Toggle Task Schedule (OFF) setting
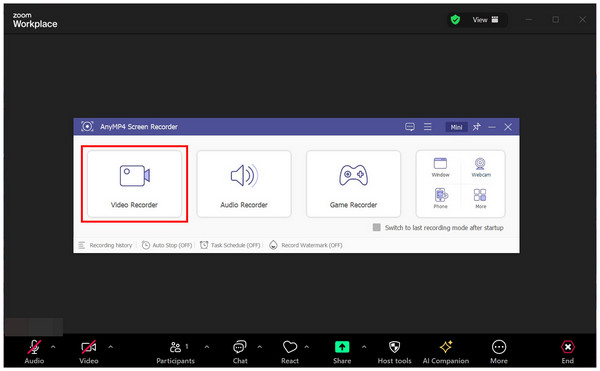 (x=230, y=245)
